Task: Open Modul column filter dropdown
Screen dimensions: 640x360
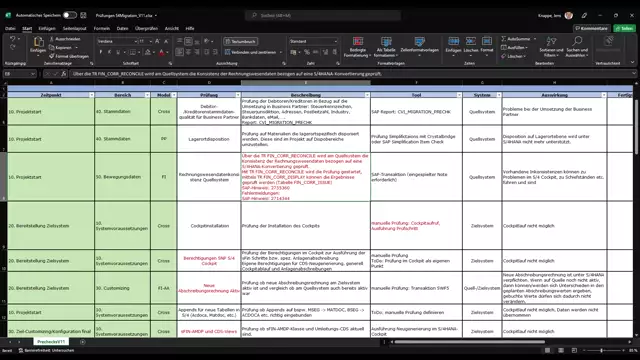Action: click(x=174, y=95)
